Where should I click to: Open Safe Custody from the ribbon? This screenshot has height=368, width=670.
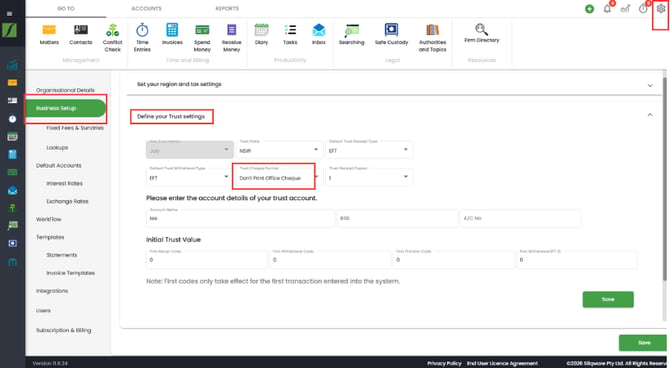(391, 34)
